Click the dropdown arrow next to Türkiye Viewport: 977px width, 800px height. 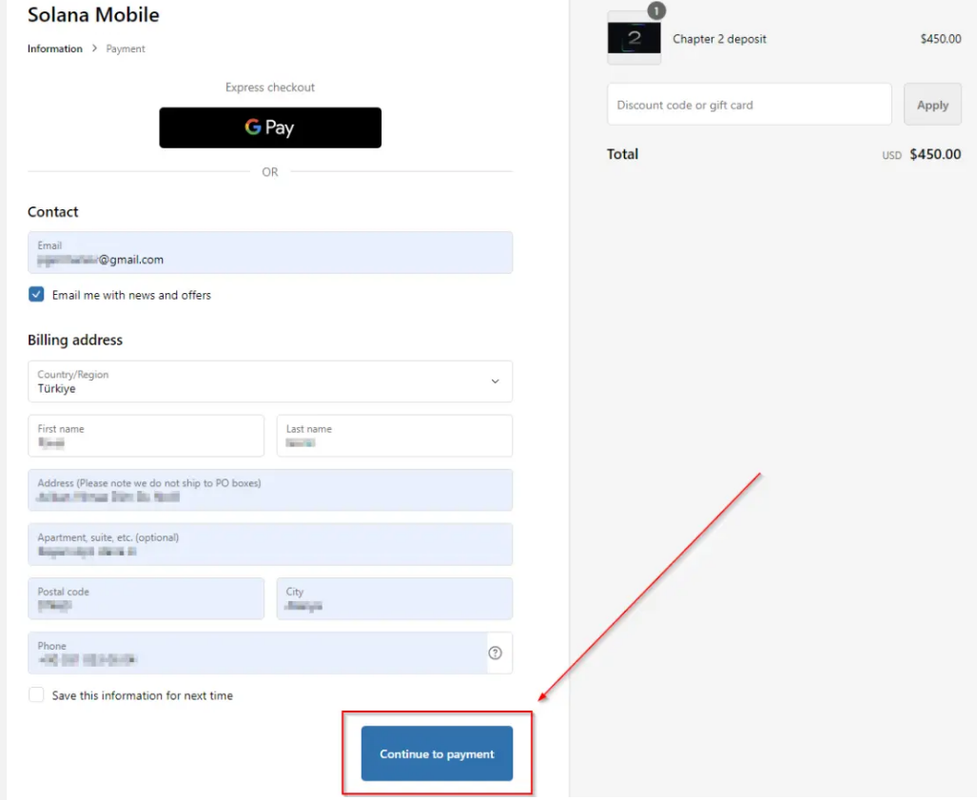(x=495, y=381)
